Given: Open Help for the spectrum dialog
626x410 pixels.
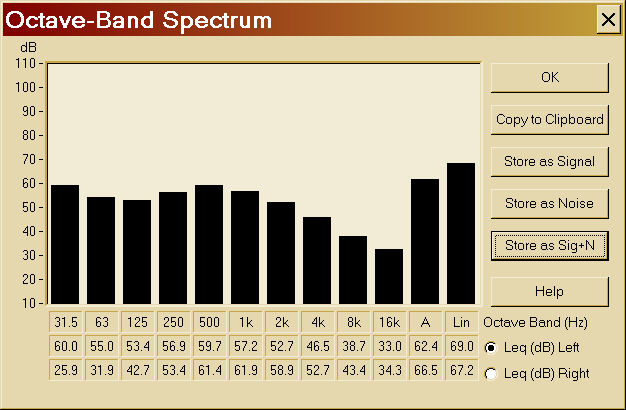Looking at the screenshot, I should [550, 291].
